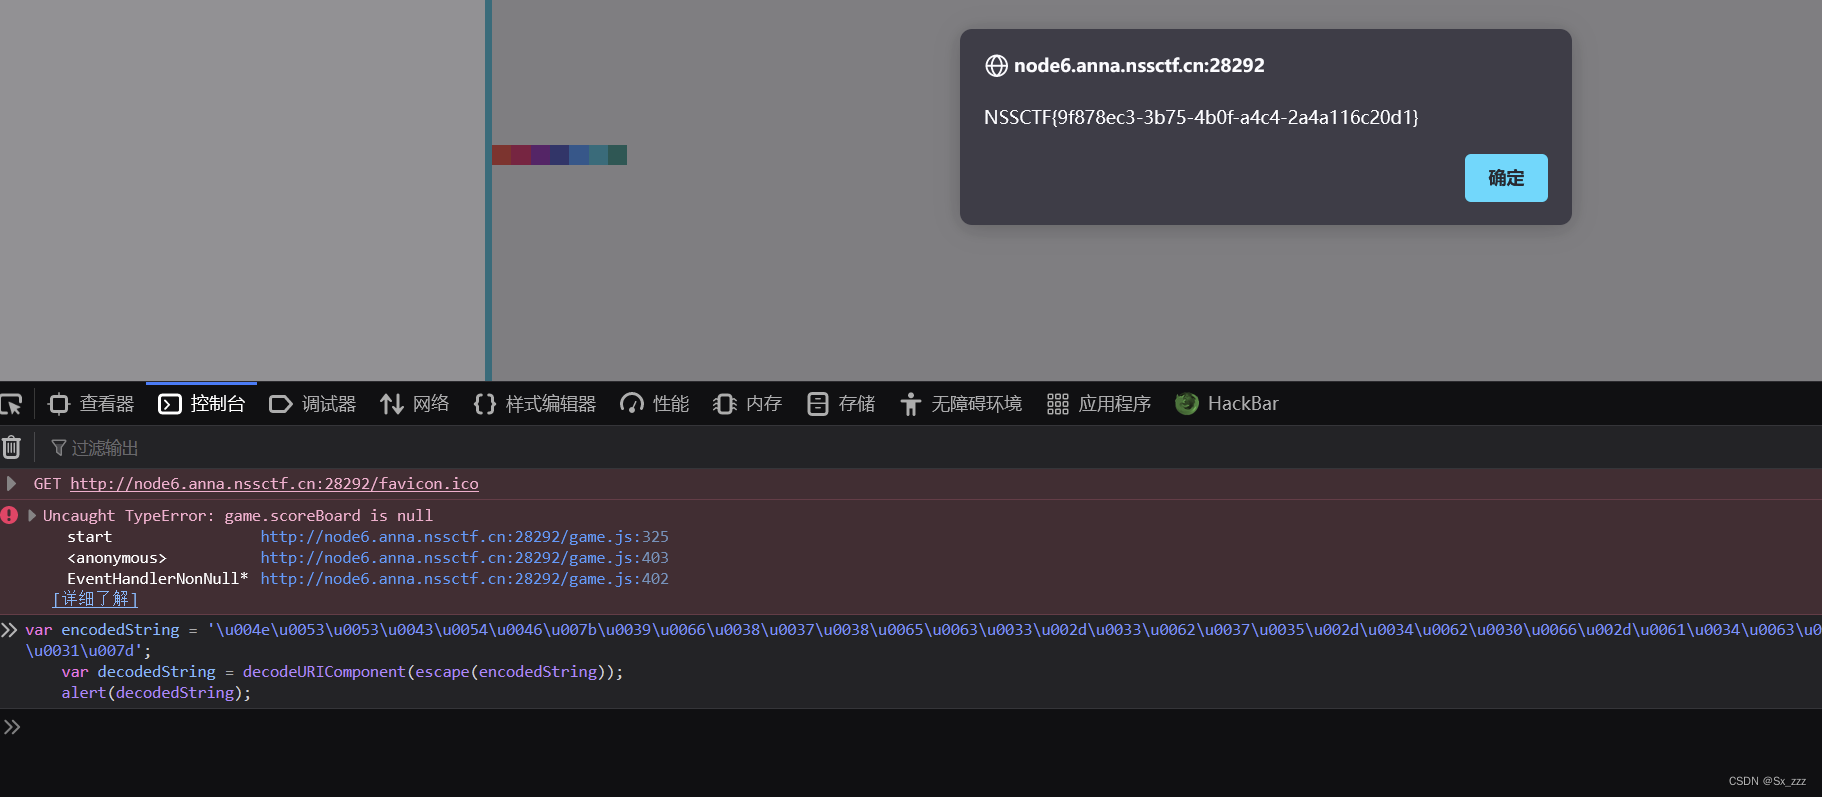
Task: Click the 'Uncaught TypeError: game.scoreBoard is null' message
Action: (238, 516)
